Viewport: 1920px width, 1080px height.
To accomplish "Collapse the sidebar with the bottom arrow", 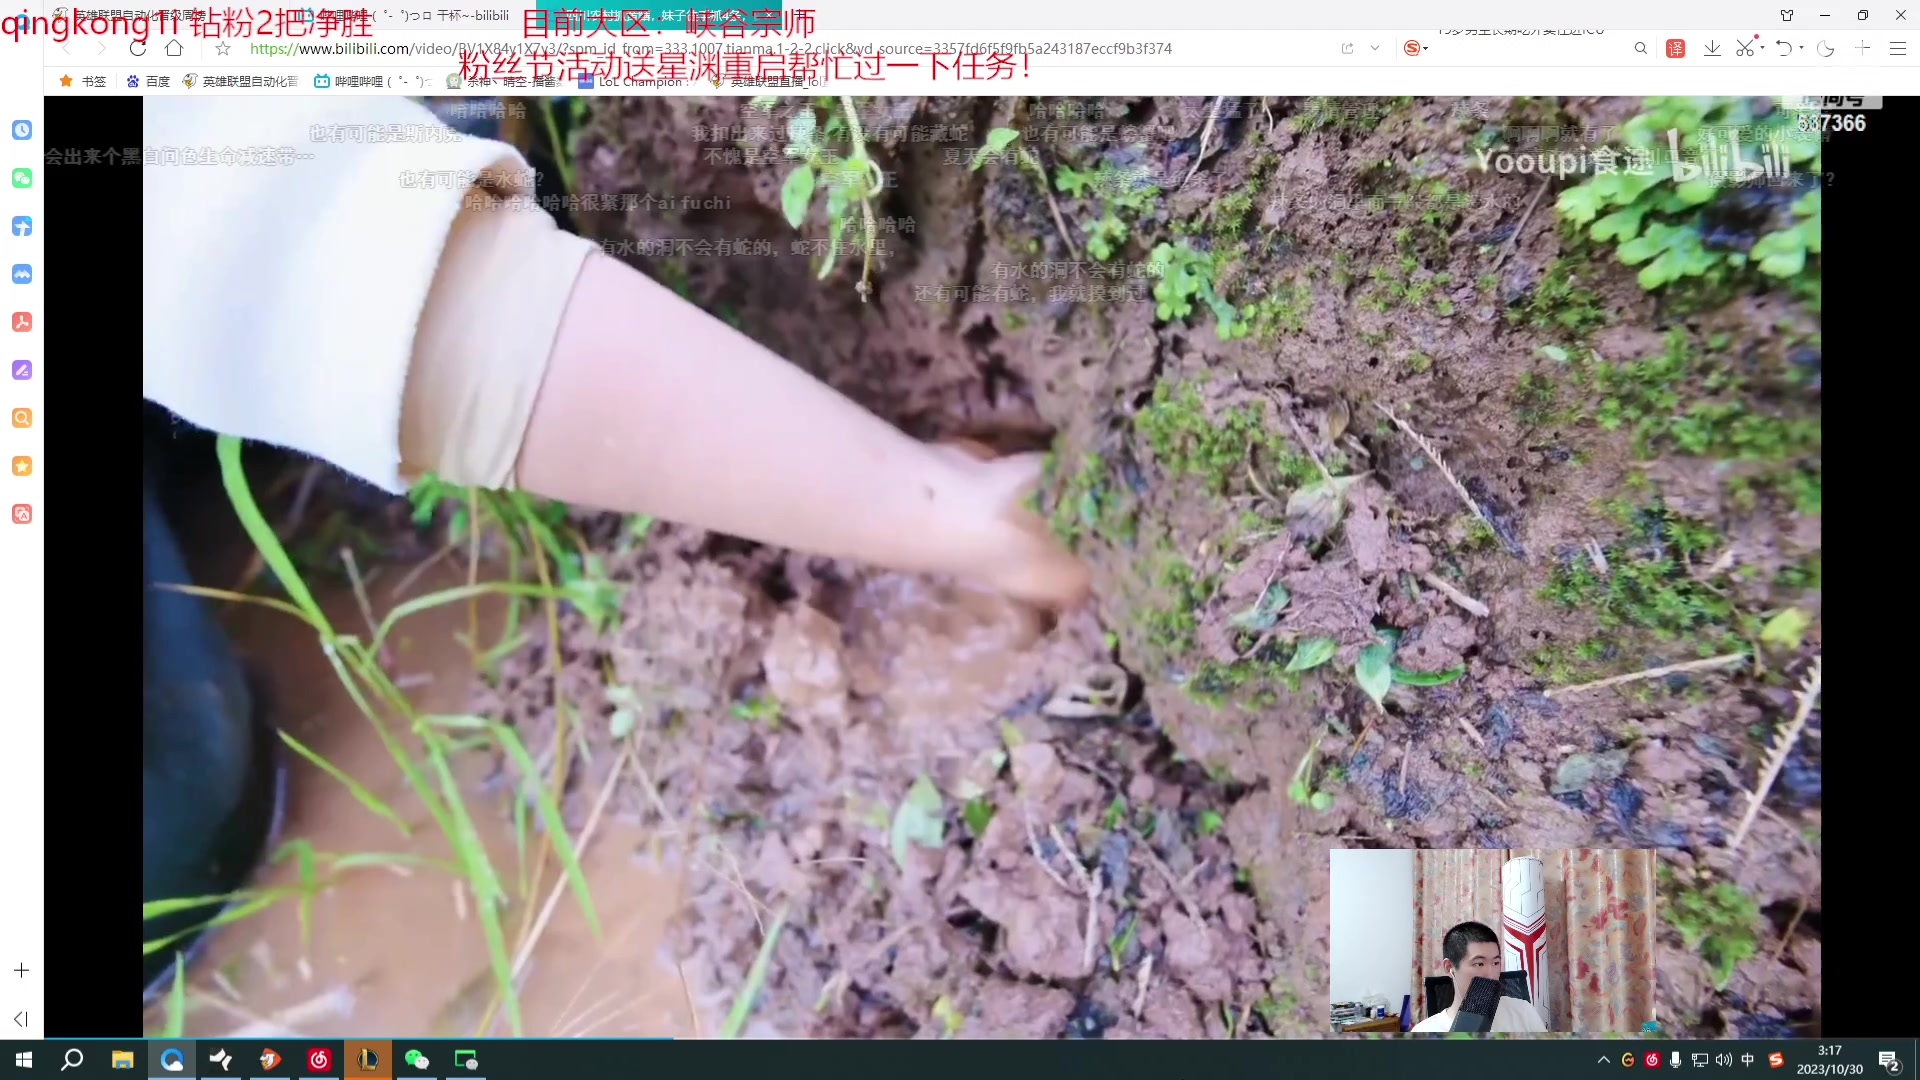I will [x=21, y=1019].
